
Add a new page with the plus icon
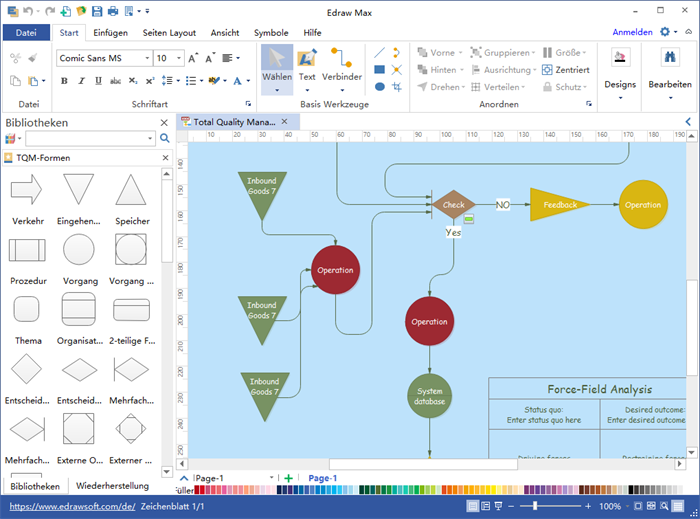click(x=288, y=478)
